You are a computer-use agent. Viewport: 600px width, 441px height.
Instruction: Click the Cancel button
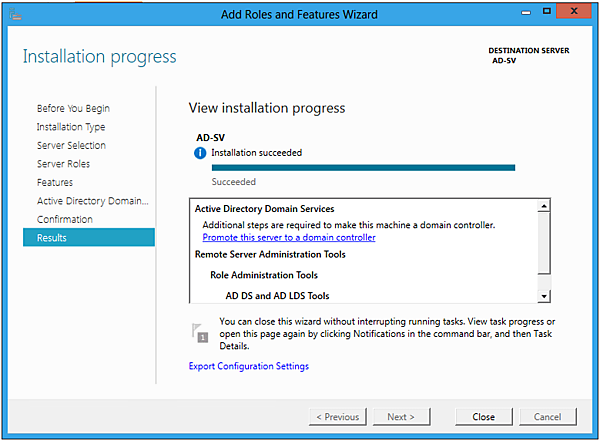[547, 416]
